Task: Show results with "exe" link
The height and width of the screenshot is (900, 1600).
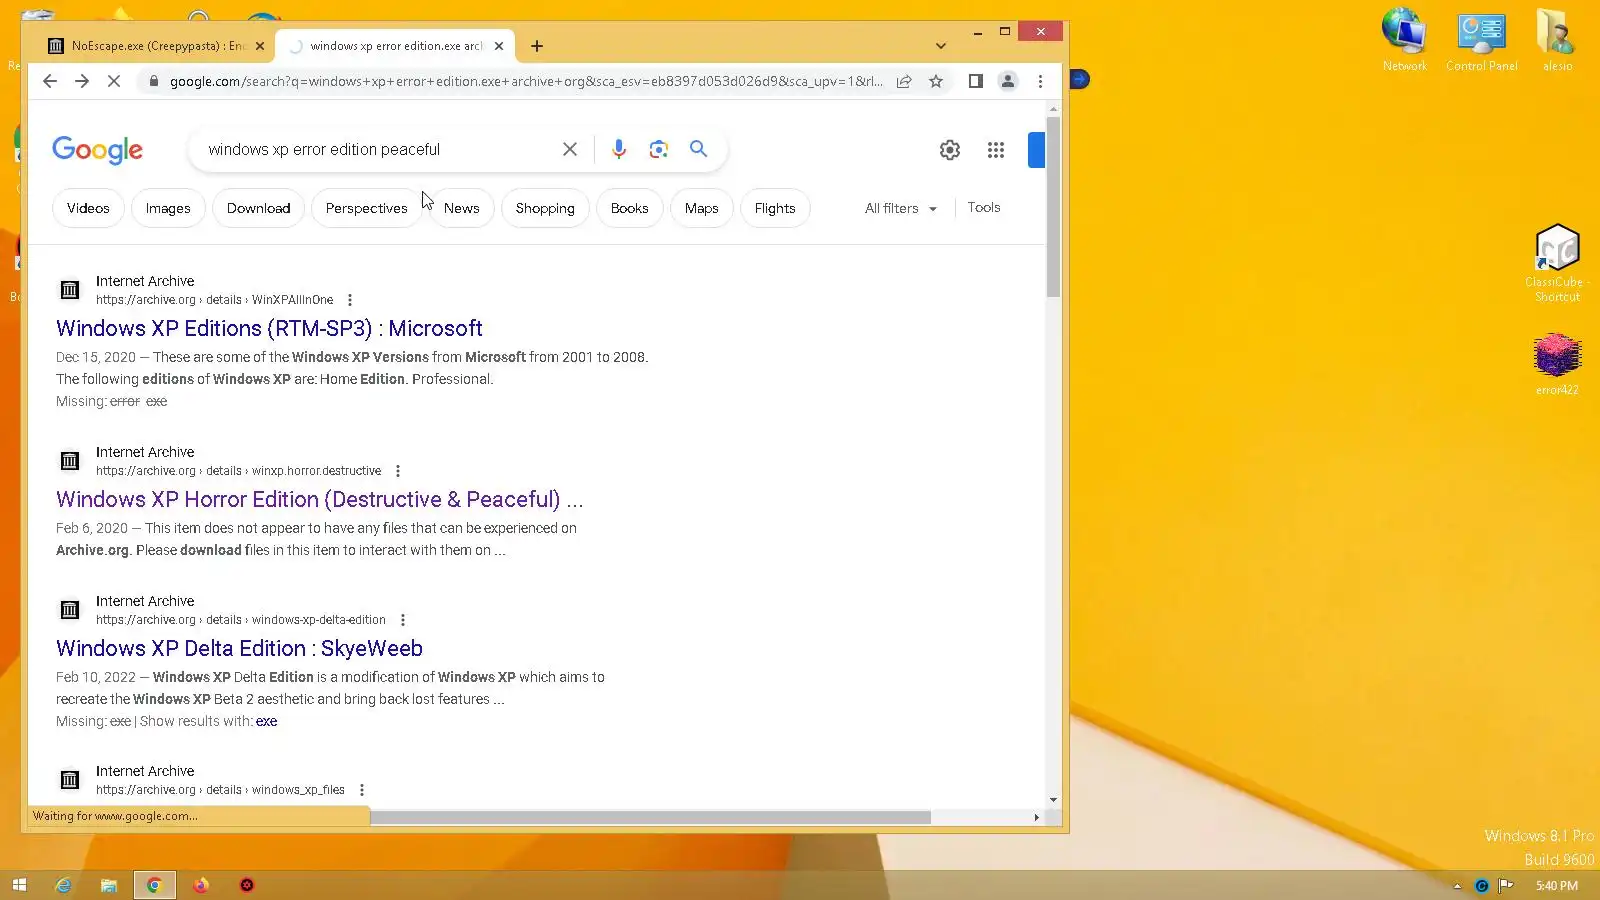Action: pyautogui.click(x=266, y=721)
